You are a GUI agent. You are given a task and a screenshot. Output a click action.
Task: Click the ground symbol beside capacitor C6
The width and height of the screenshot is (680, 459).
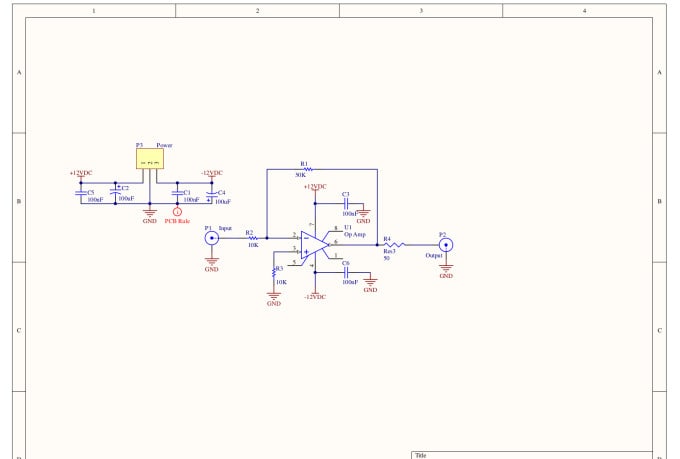point(370,282)
